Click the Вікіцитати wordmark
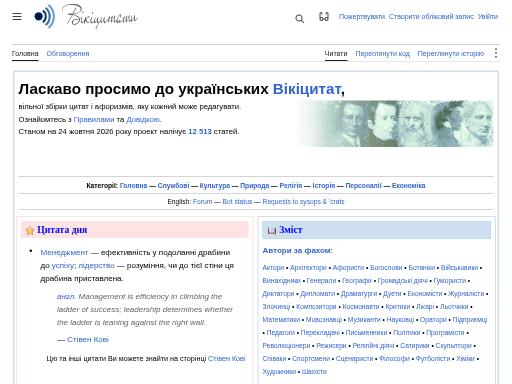The height and width of the screenshot is (384, 512). (100, 16)
